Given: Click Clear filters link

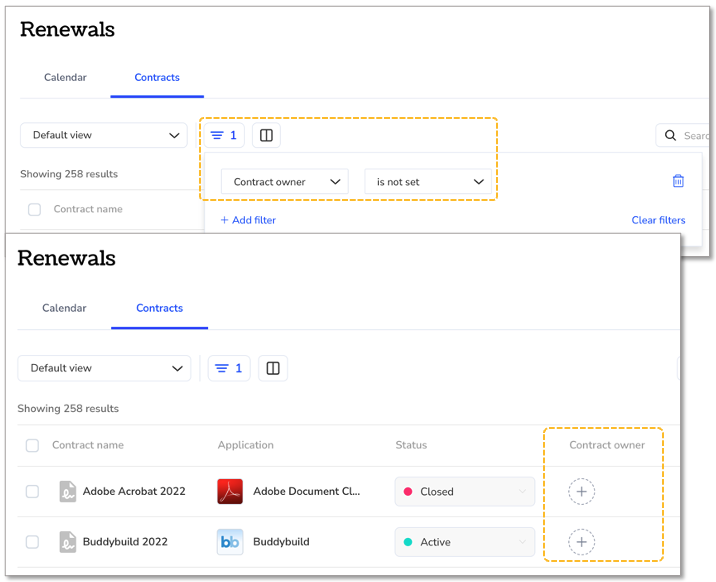Looking at the screenshot, I should (658, 220).
